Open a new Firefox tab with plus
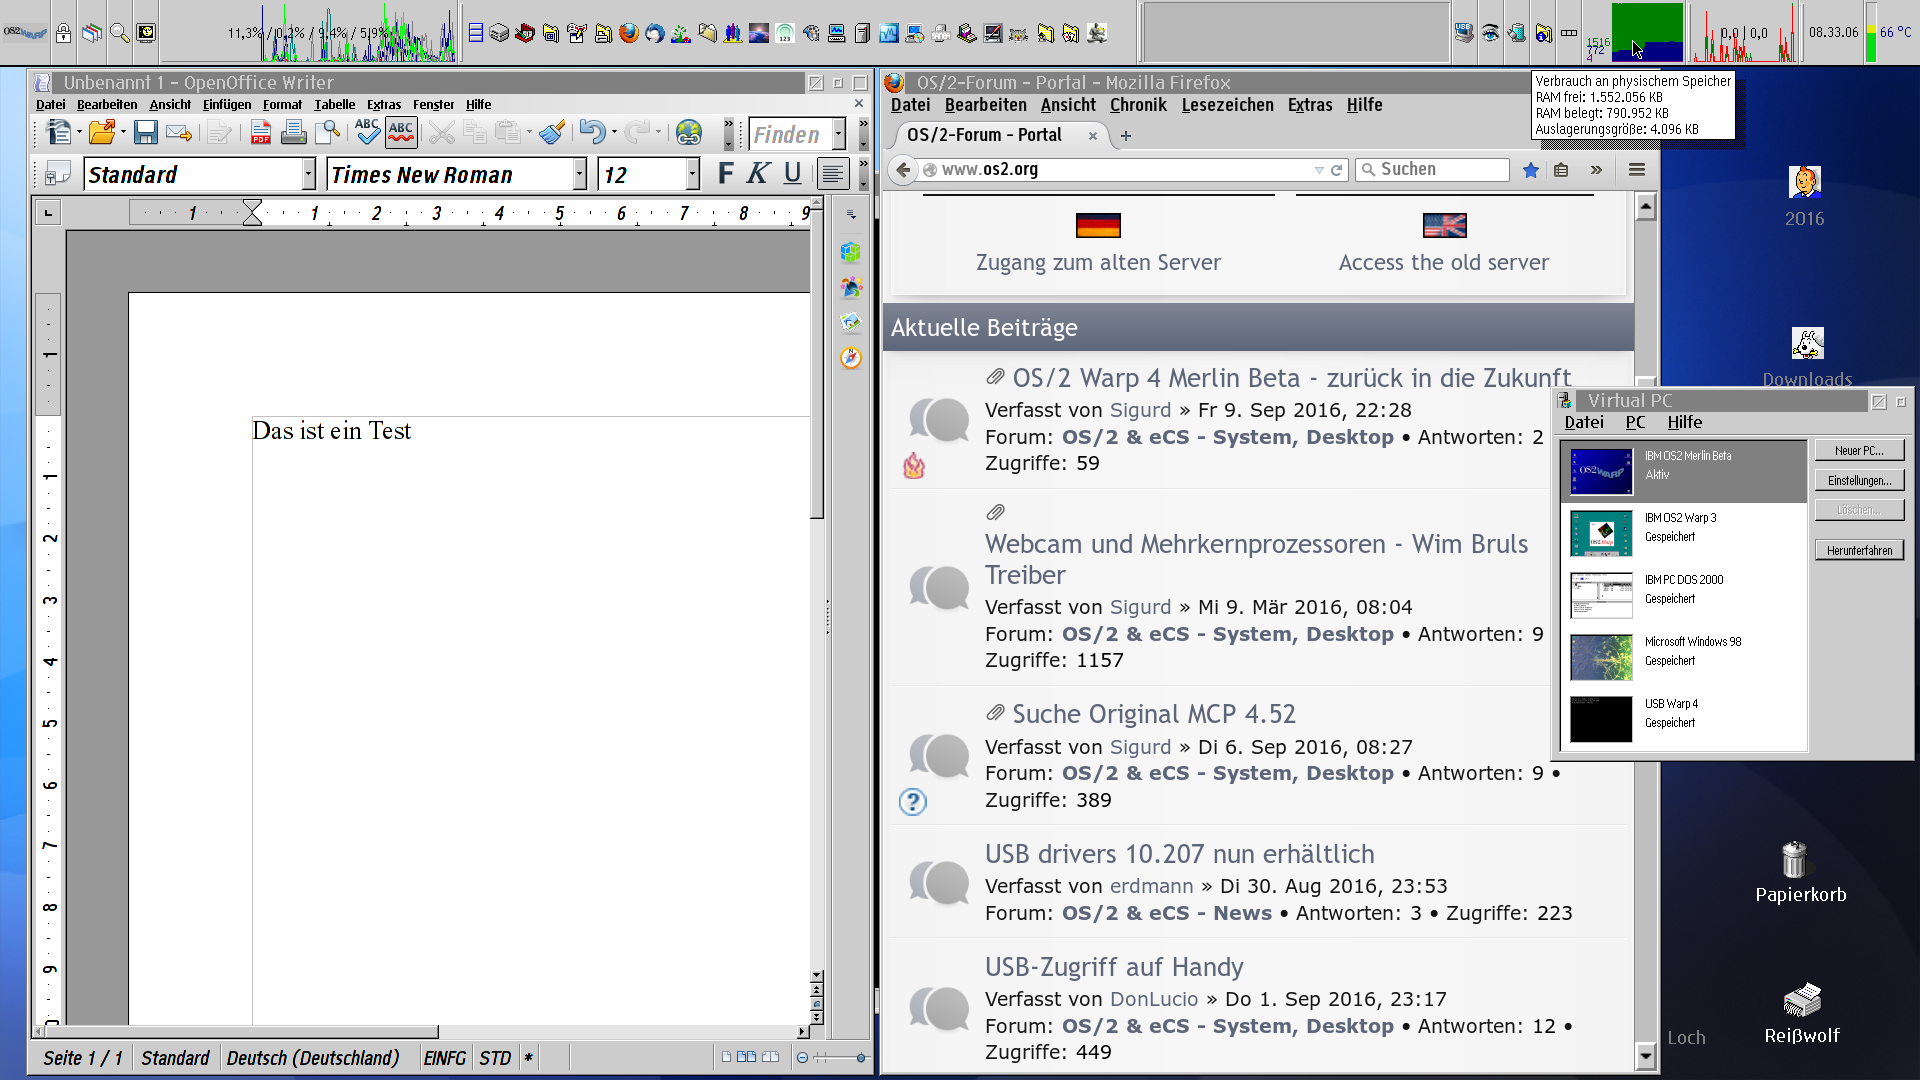Screen dimensions: 1920x1080 pyautogui.click(x=1126, y=136)
